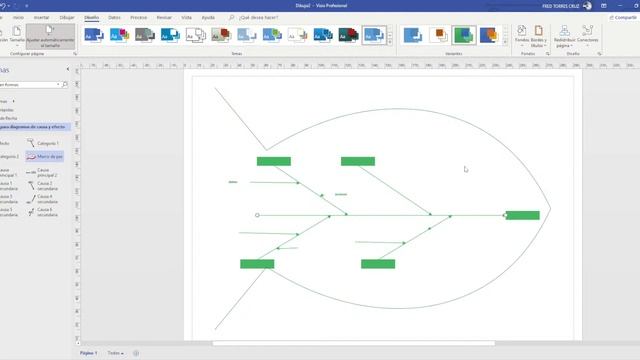Open the undo dropdown arrow in title bar
Screen dimensions: 640x360
tap(9, 6)
